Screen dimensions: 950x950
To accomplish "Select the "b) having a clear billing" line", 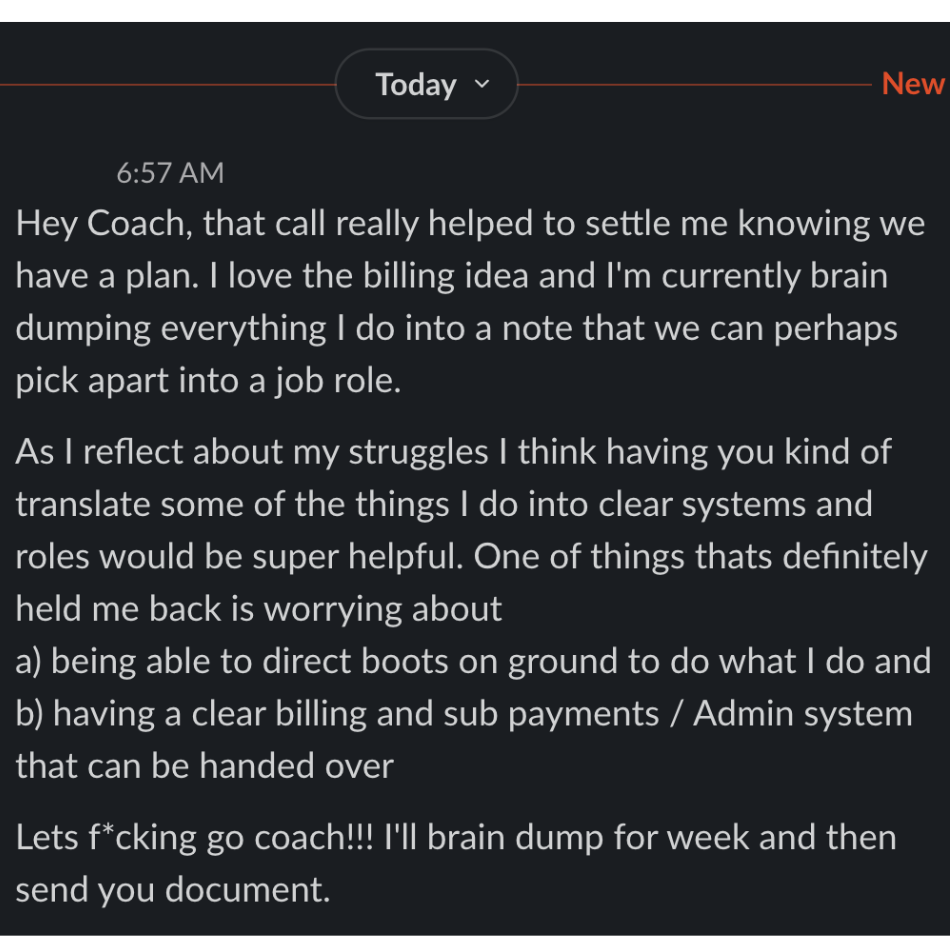I will click(x=464, y=714).
